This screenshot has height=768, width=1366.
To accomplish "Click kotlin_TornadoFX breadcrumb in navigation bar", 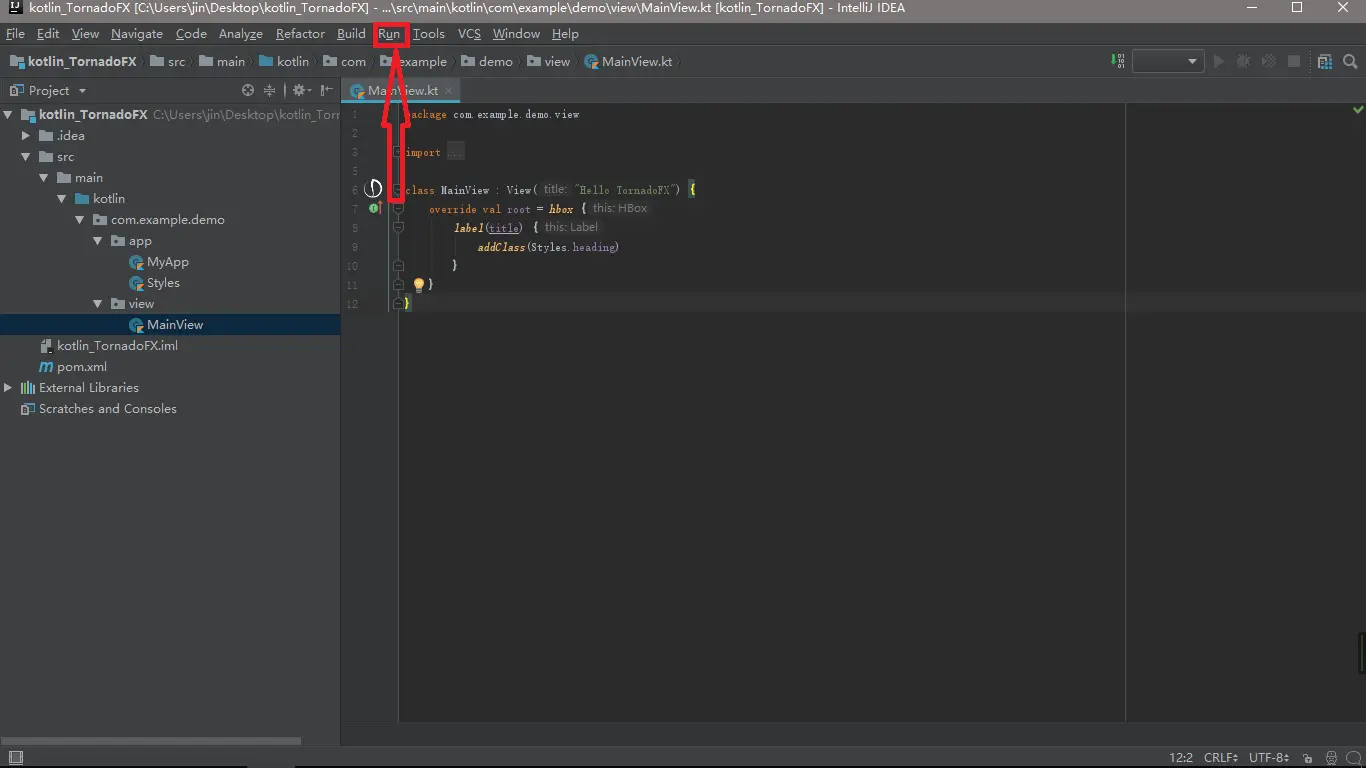I will (73, 61).
